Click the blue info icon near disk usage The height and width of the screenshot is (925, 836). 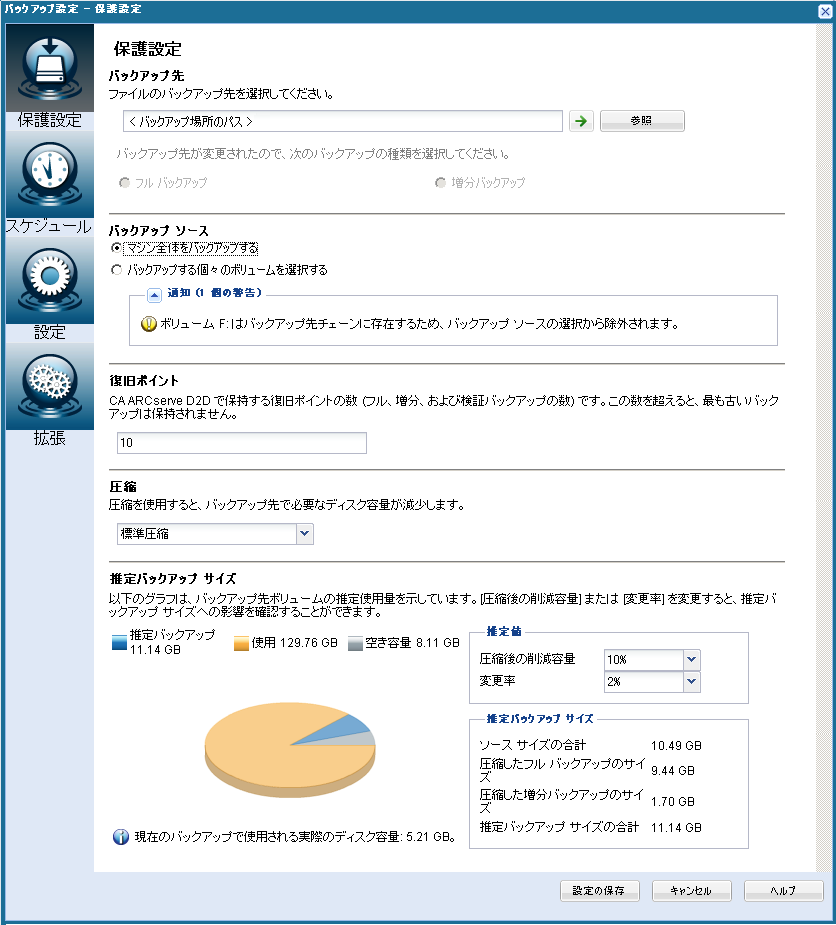[x=121, y=837]
